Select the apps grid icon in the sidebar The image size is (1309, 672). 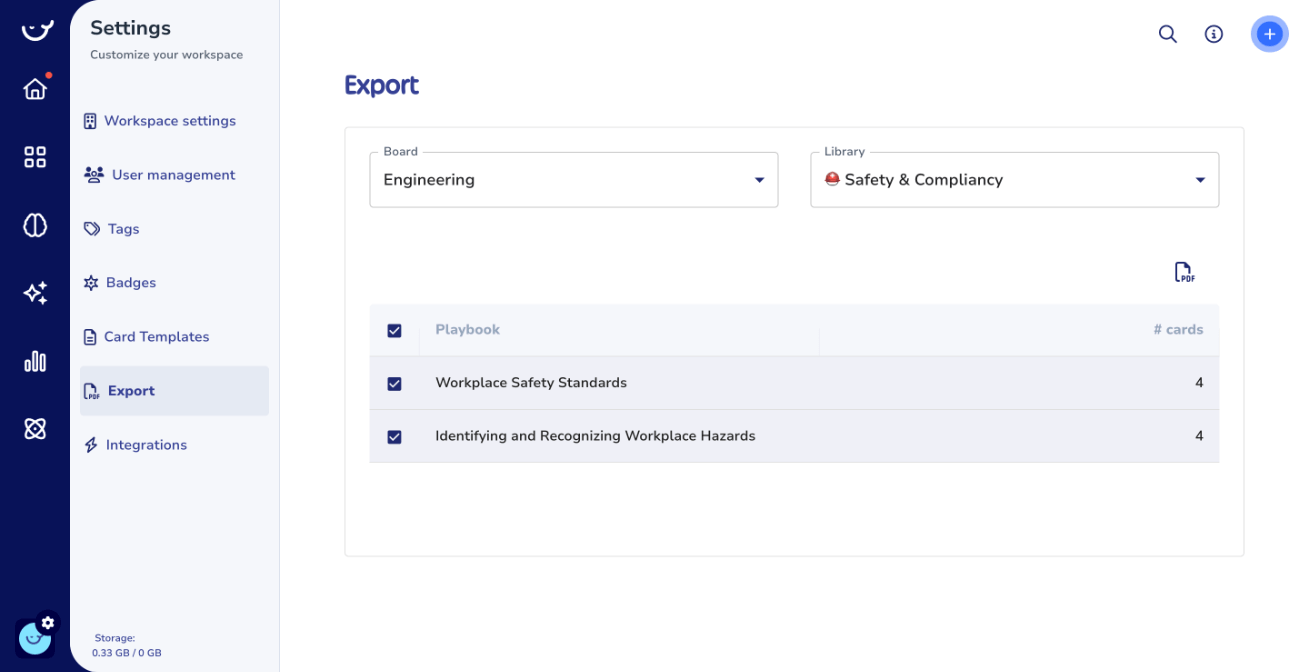(35, 157)
